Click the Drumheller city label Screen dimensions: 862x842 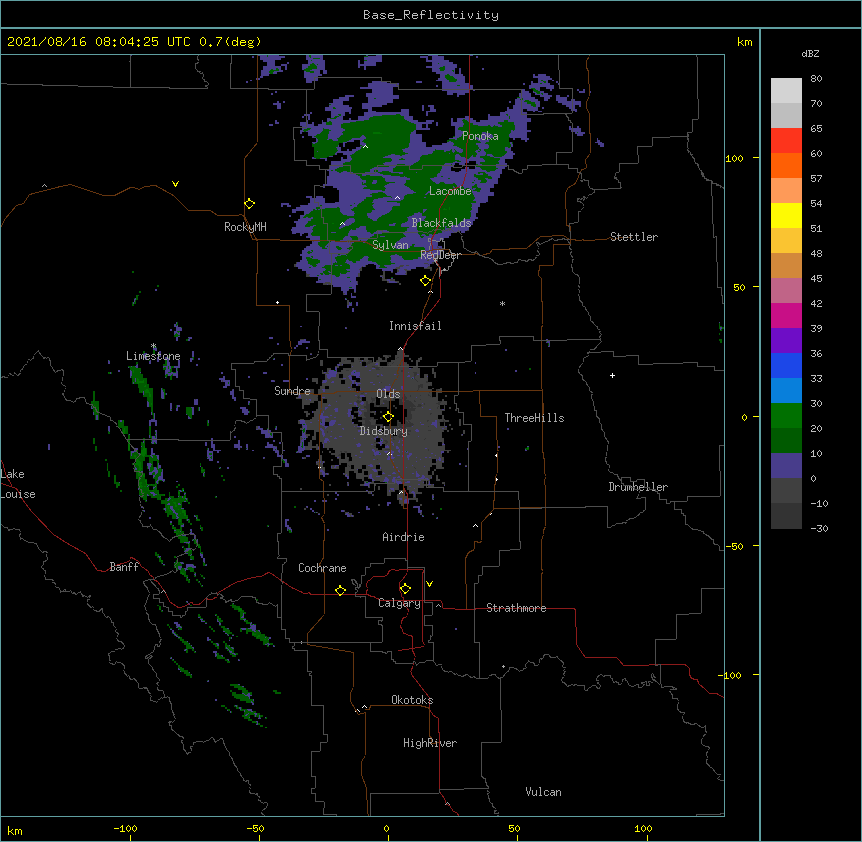point(638,487)
